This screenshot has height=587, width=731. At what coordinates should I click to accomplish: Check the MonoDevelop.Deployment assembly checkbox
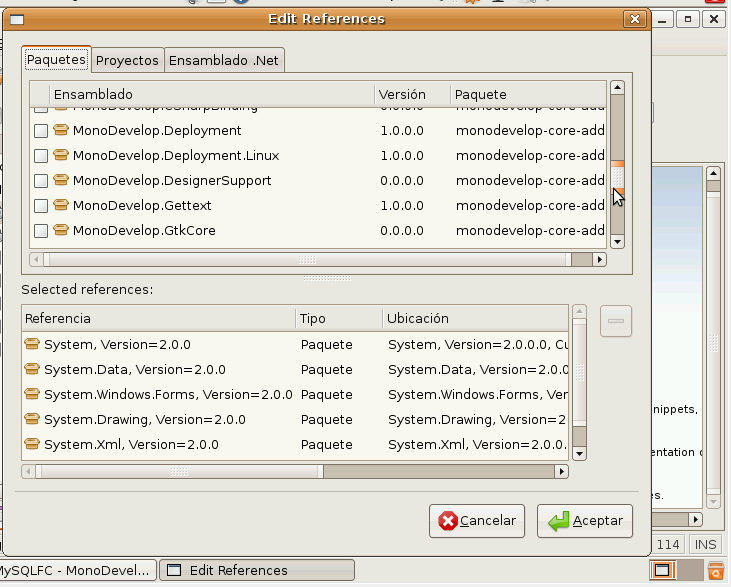point(41,131)
